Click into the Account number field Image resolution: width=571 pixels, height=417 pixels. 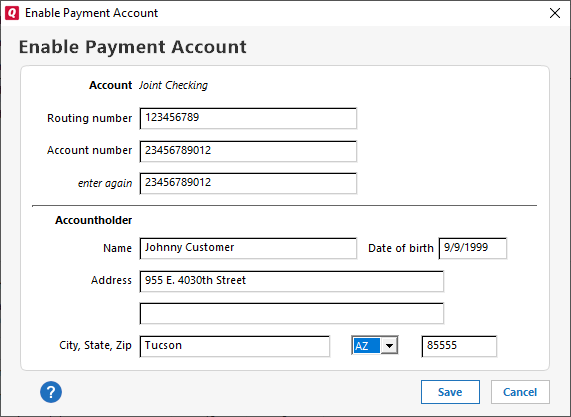(248, 151)
